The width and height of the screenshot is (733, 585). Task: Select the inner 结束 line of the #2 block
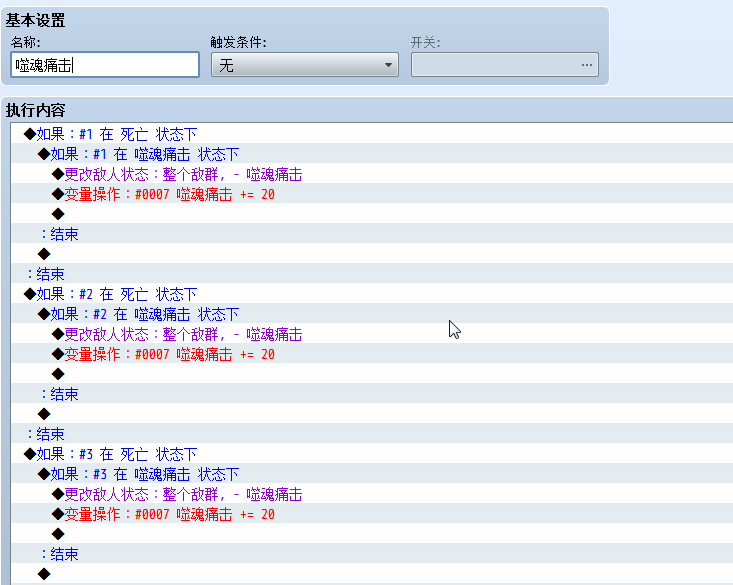coord(372,394)
